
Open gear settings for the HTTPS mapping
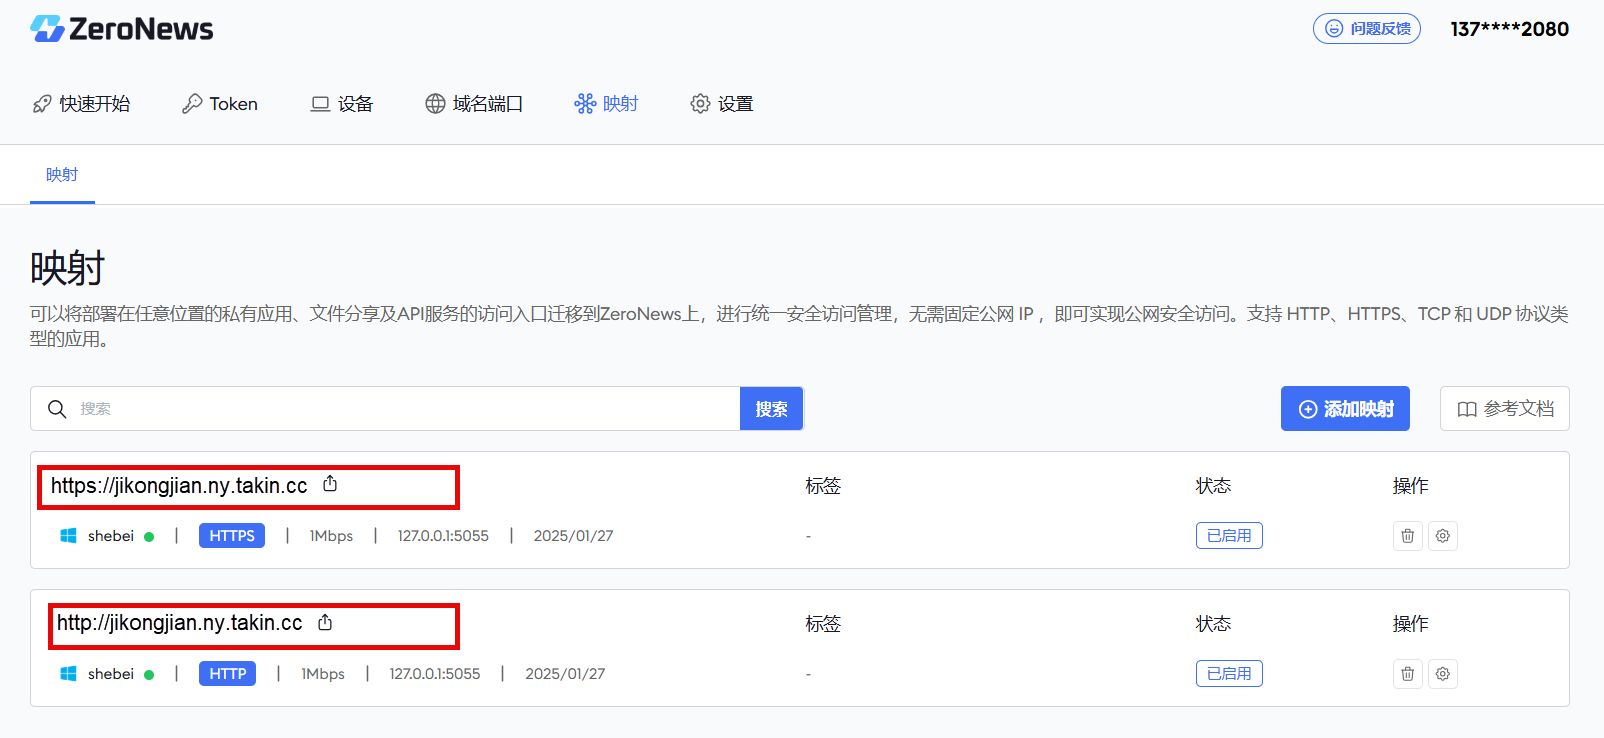1443,536
